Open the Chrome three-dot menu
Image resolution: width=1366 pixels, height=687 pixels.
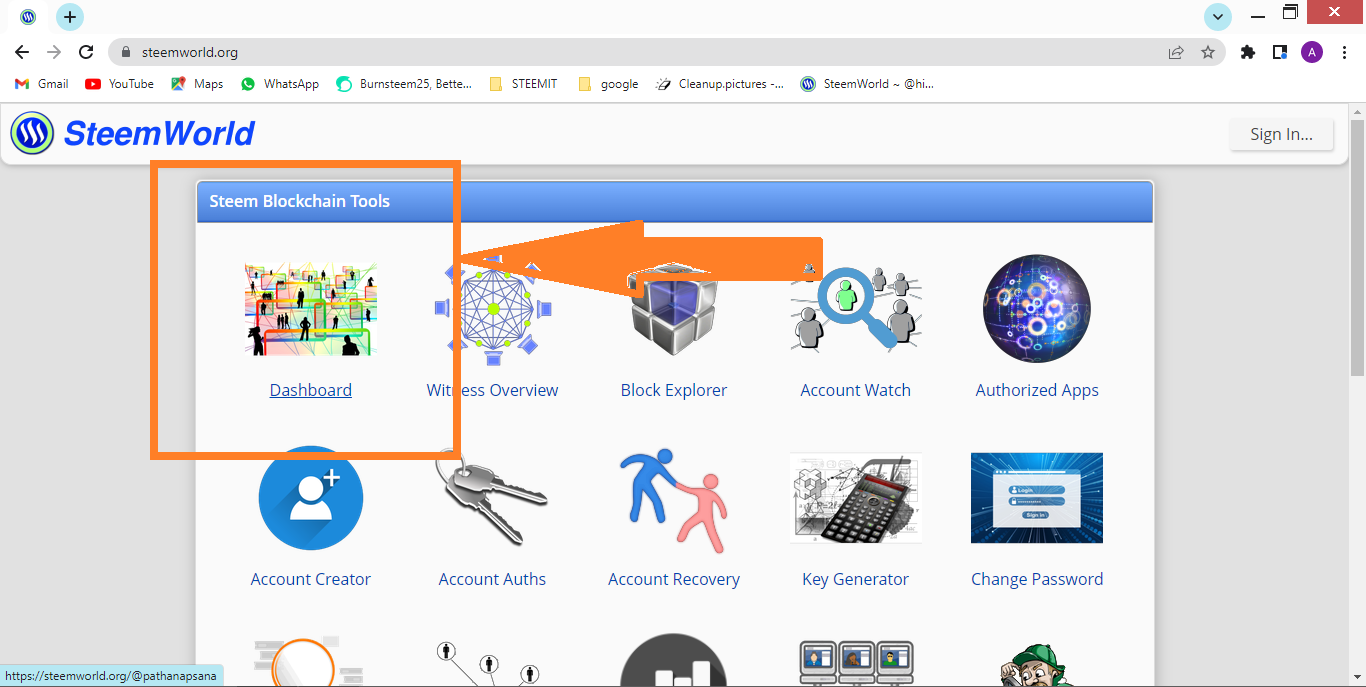click(1344, 51)
